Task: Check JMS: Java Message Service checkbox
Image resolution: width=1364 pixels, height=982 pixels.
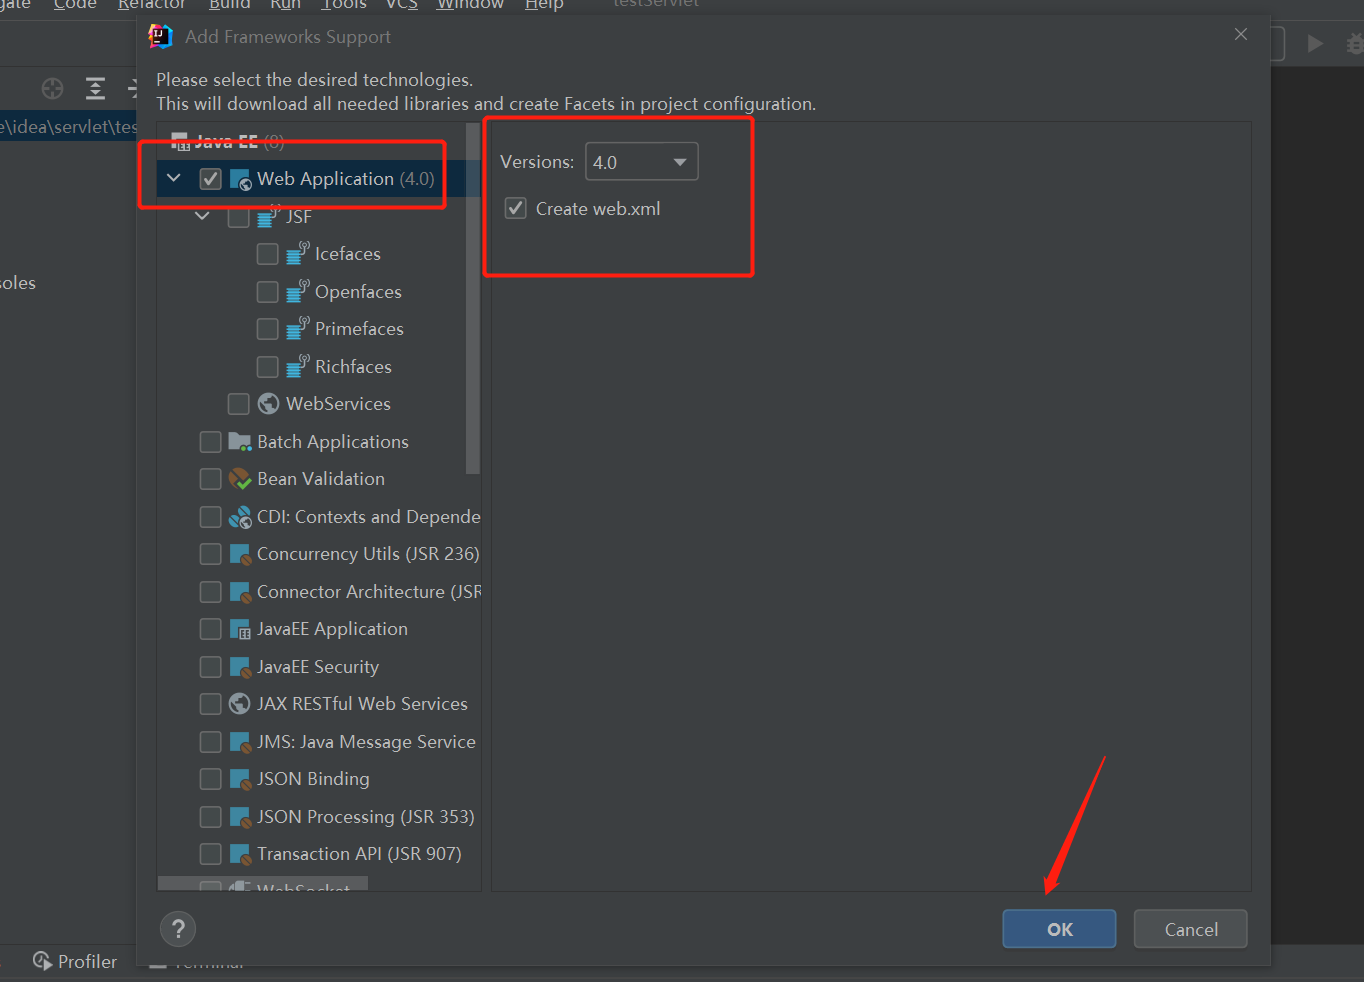Action: coord(211,742)
